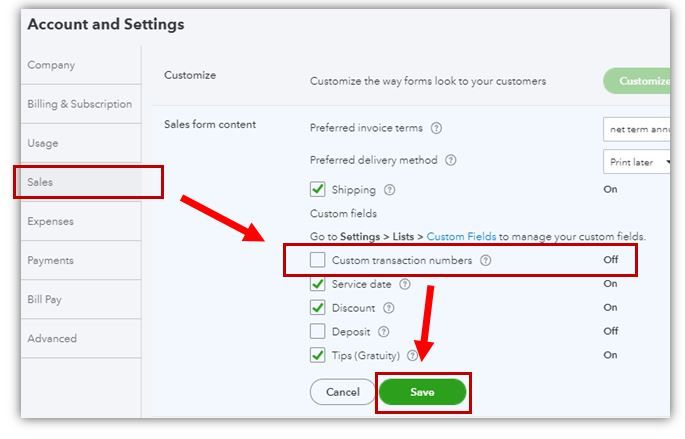Click the green Customize look button

pyautogui.click(x=638, y=81)
